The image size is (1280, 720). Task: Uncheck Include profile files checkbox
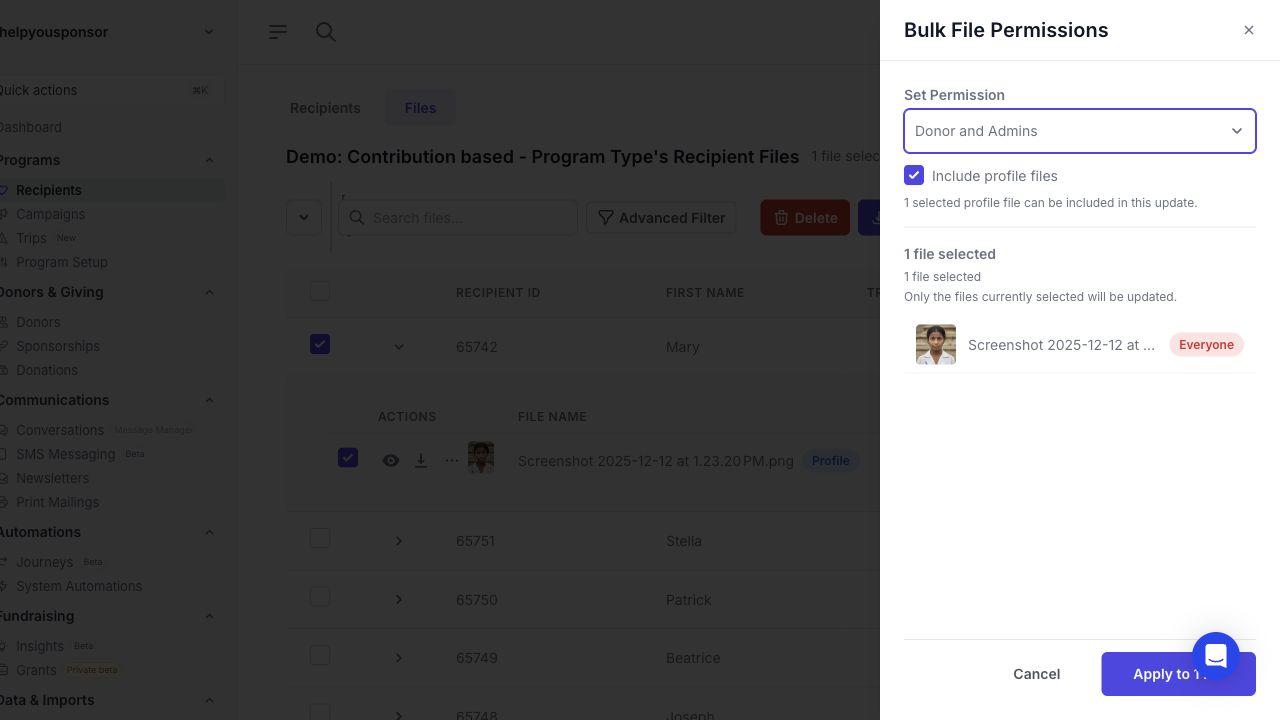(914, 176)
